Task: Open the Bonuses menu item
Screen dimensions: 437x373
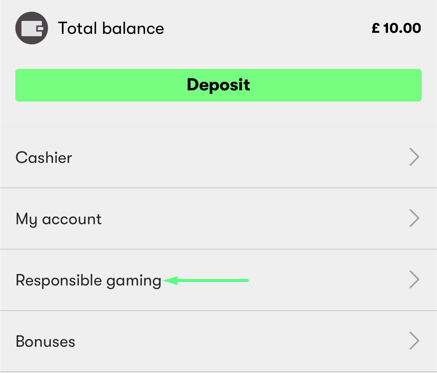Action: [218, 341]
